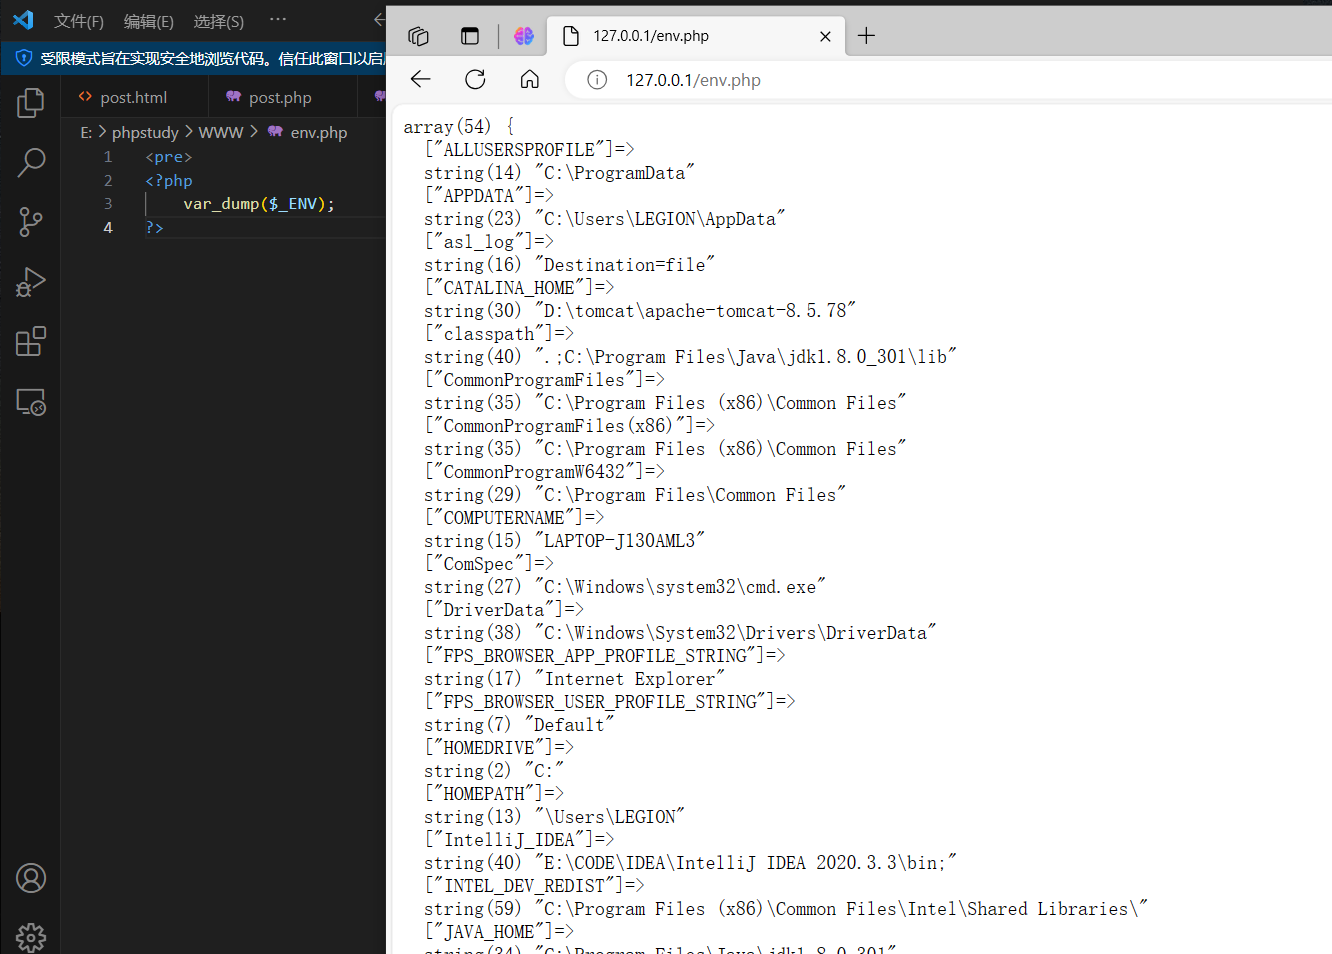Click the <?php opening tag line
Screen dimensions: 1332x954
tap(168, 180)
